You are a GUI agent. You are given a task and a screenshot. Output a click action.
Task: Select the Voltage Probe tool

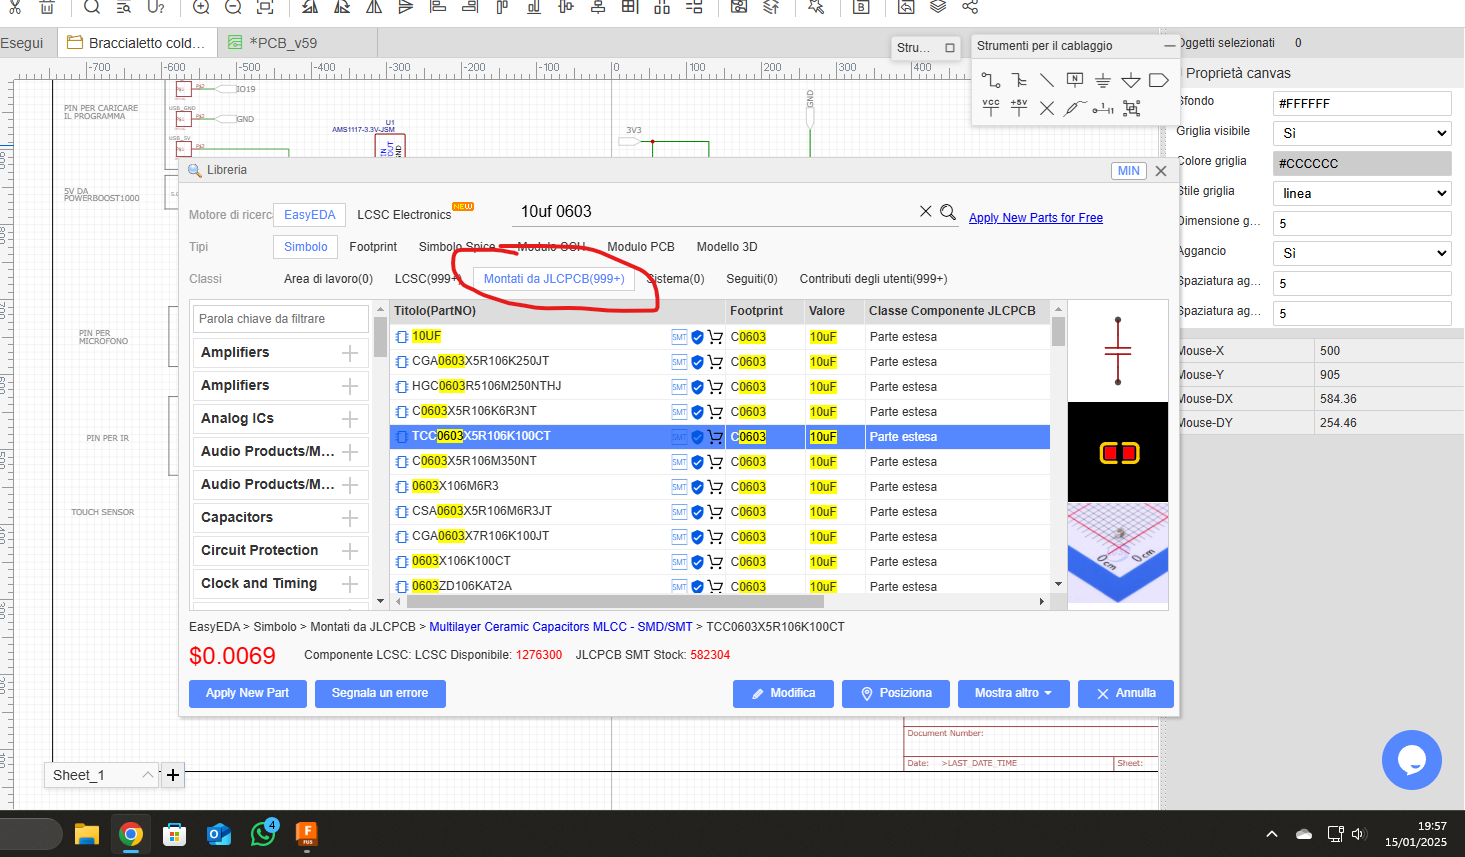coord(1075,108)
